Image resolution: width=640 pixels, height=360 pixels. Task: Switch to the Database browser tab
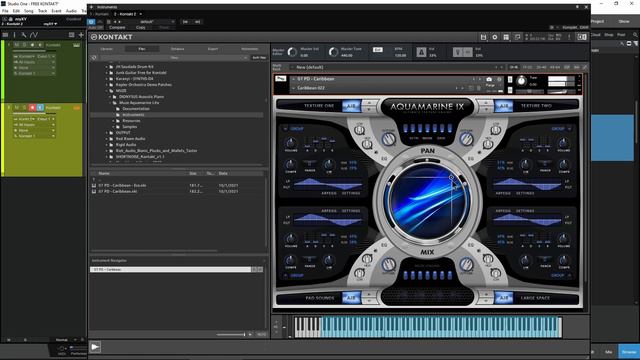point(177,49)
